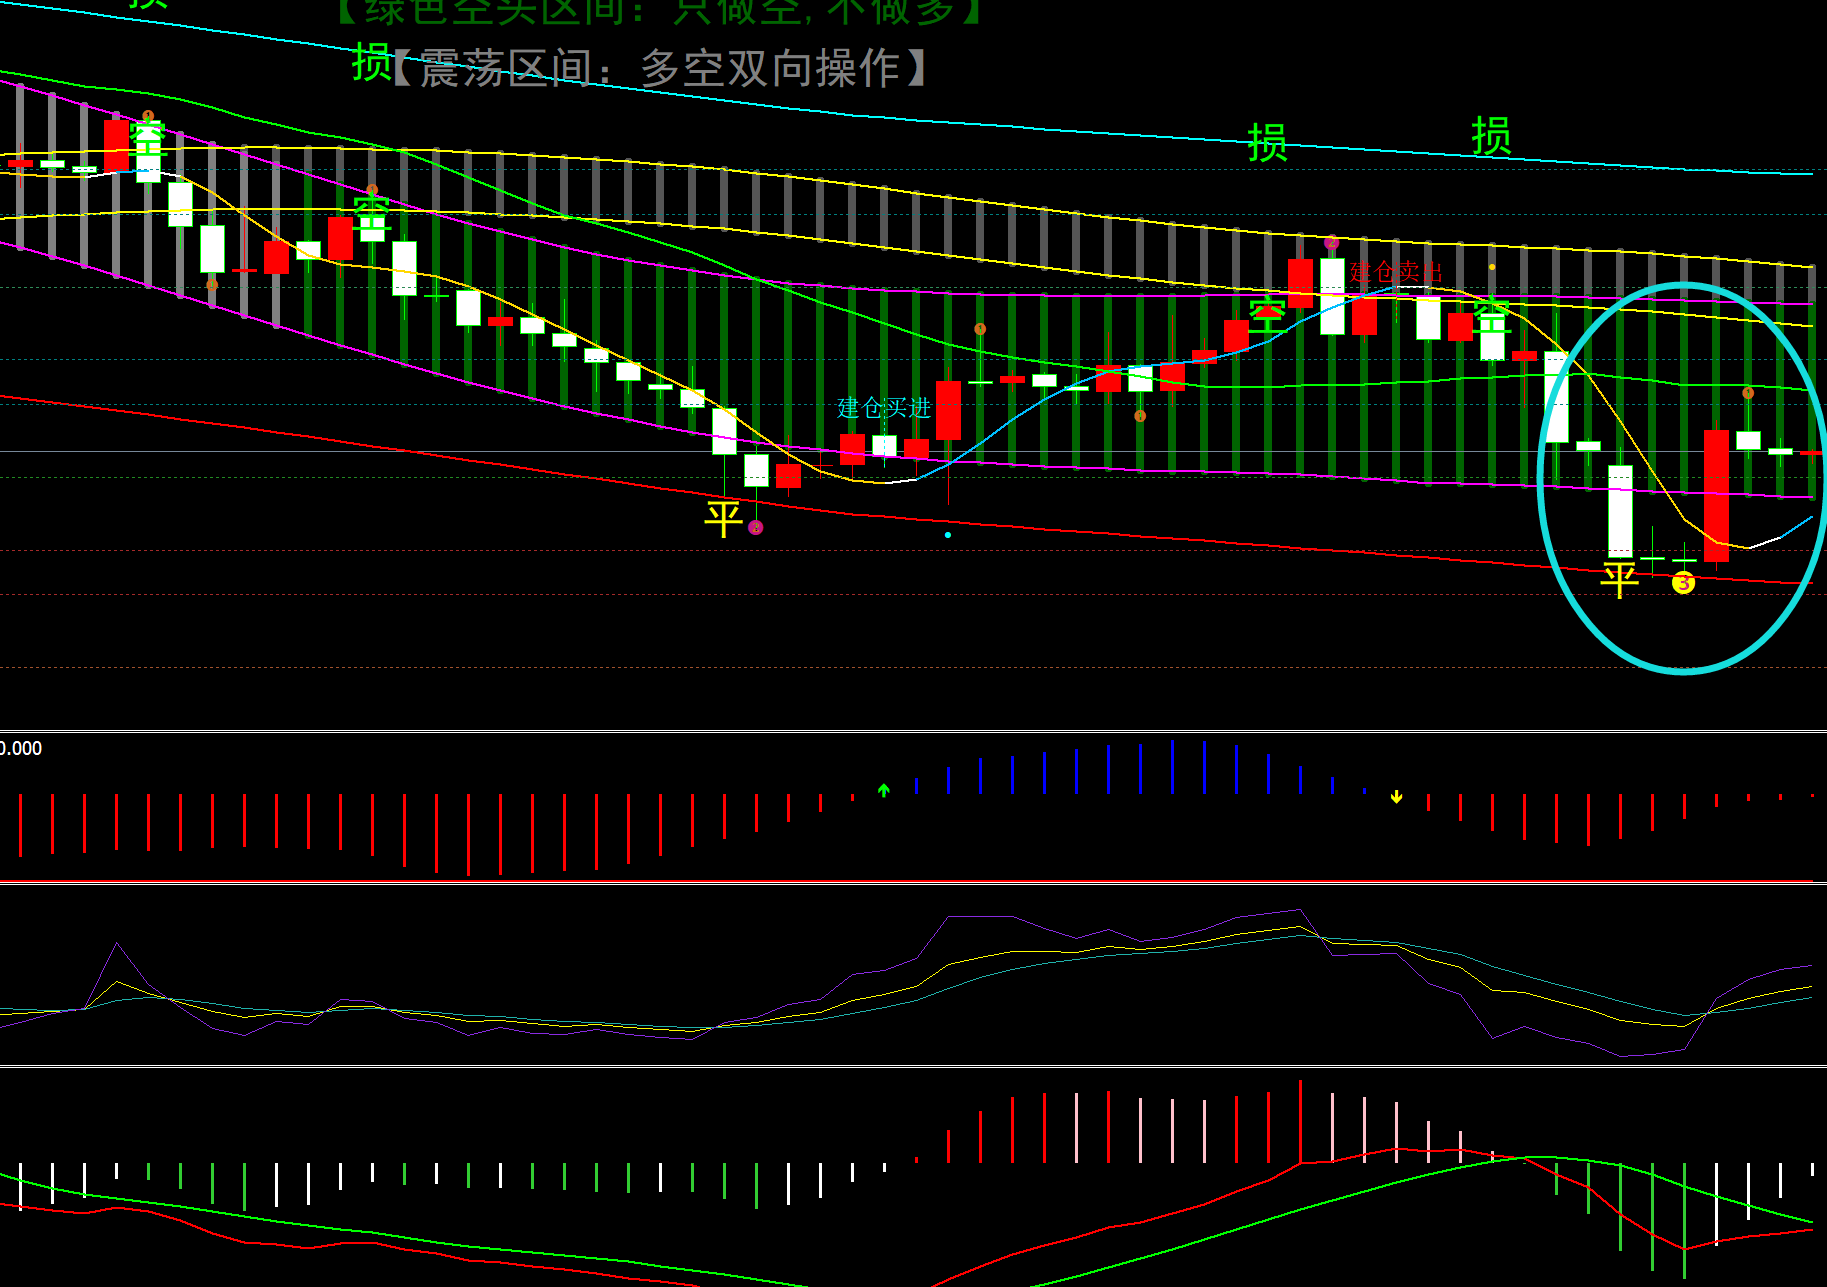Click the green up arrow in histogram panel
Viewport: 1827px width, 1287px height.
click(884, 790)
